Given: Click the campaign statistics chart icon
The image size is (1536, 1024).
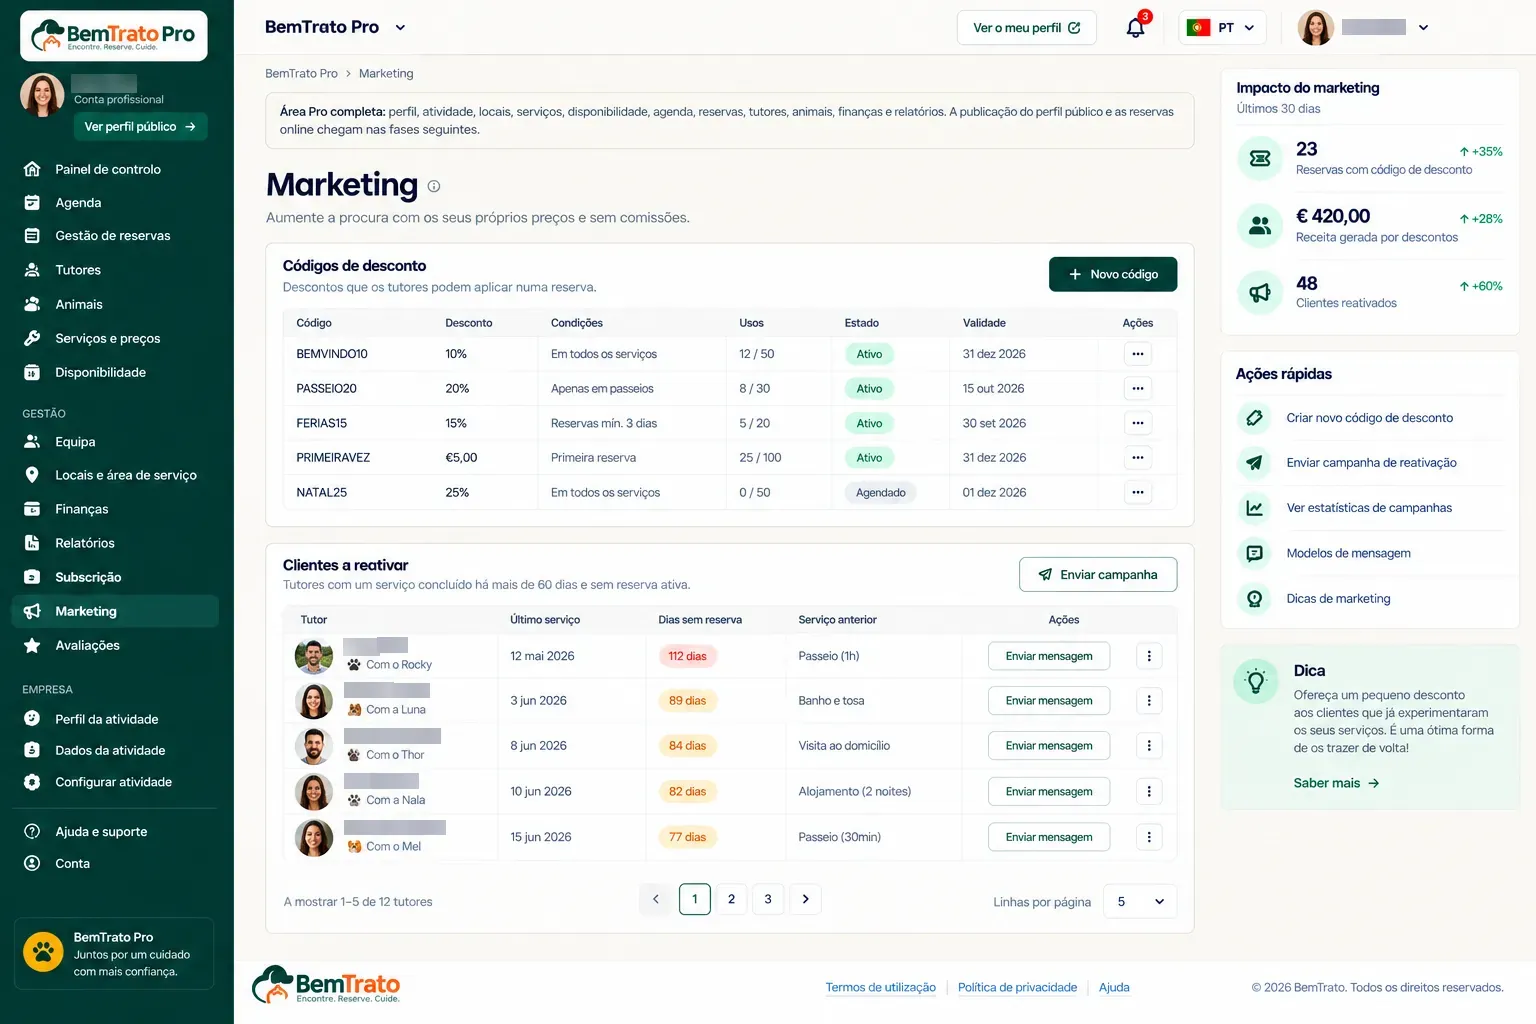Looking at the screenshot, I should 1254,508.
